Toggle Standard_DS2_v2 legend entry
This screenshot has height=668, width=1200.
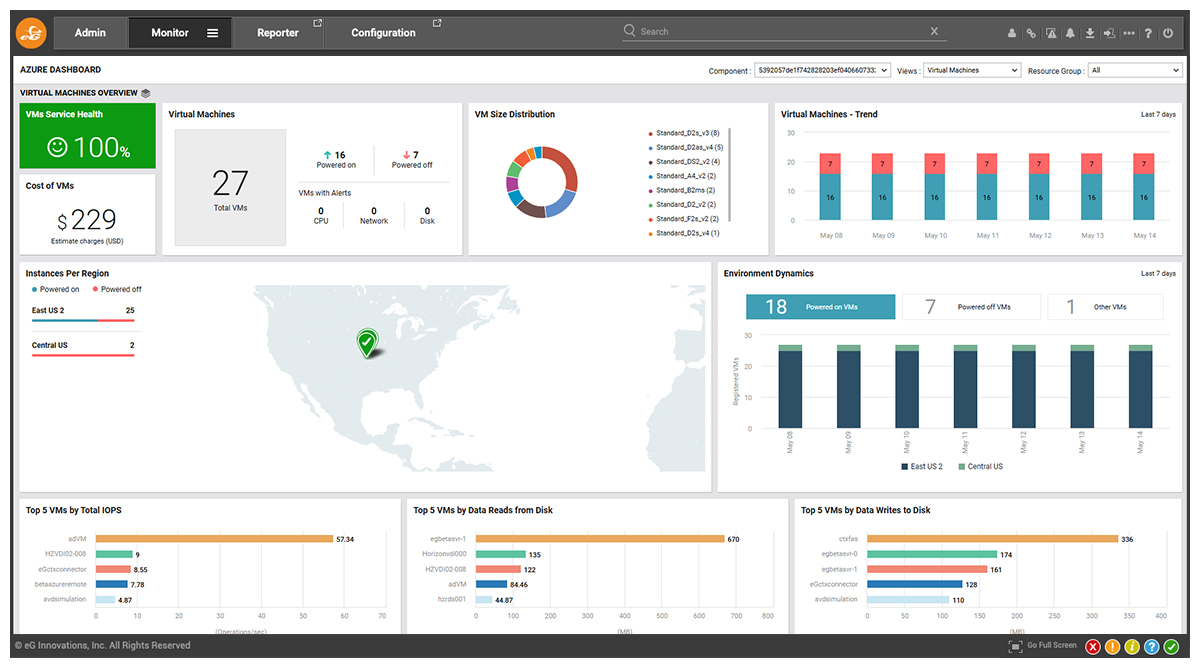pyautogui.click(x=683, y=162)
